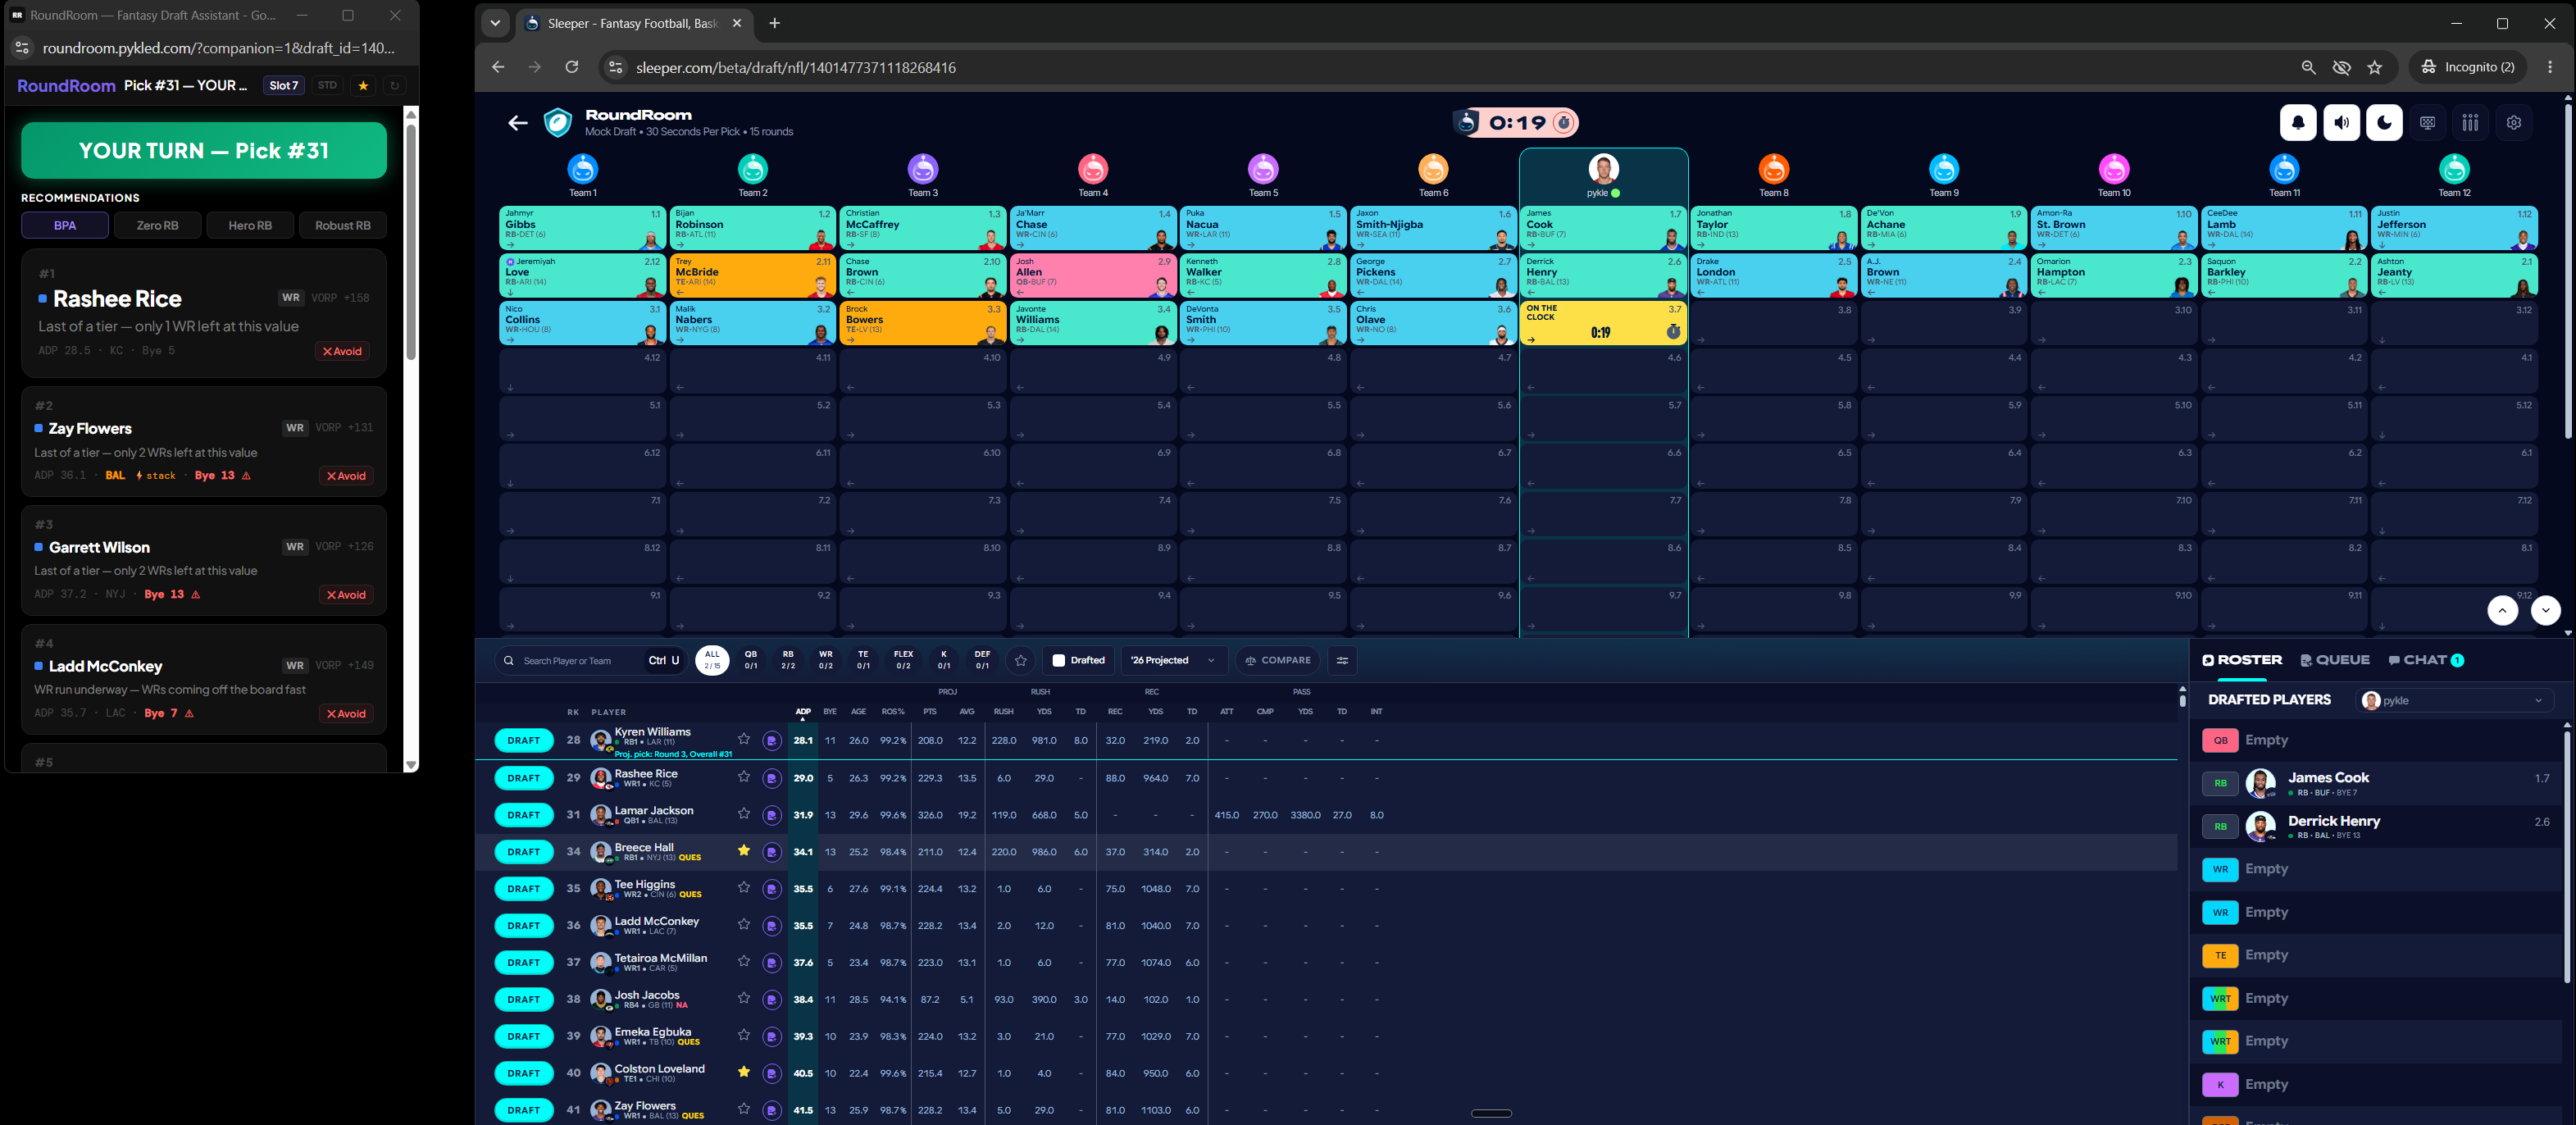This screenshot has height=1125, width=2576.
Task: Click Avoid on the Garrett Wilson recommendation
Action: point(346,595)
